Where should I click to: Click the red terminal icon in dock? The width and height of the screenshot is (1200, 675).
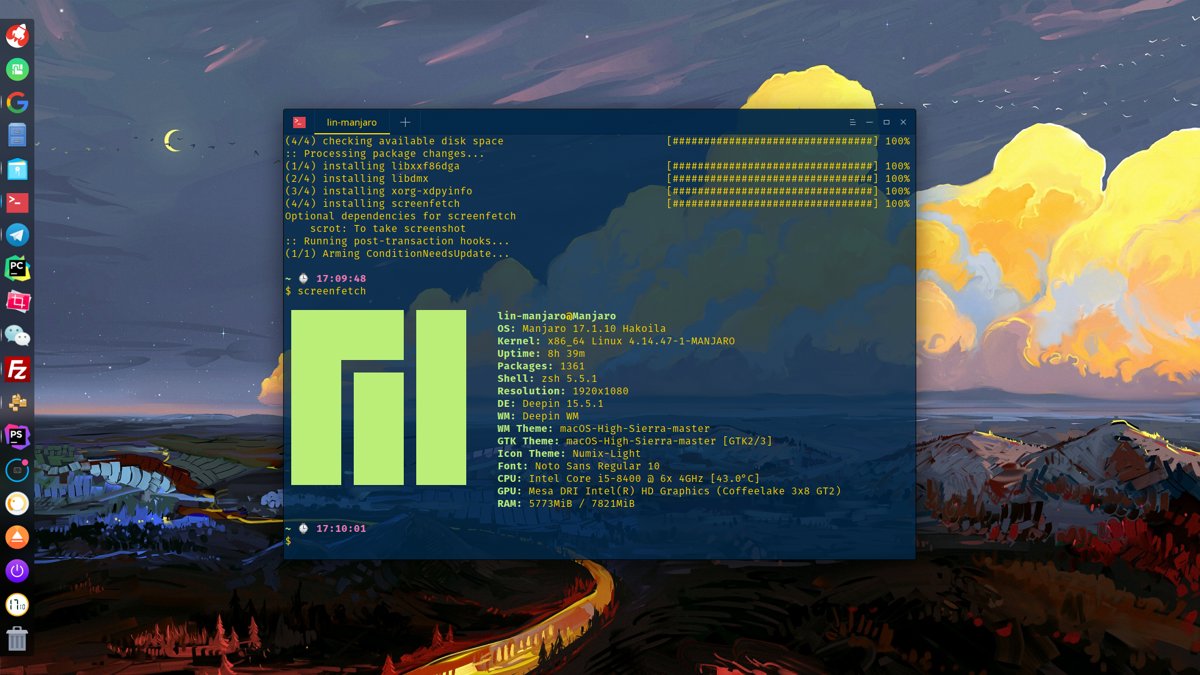click(x=17, y=202)
